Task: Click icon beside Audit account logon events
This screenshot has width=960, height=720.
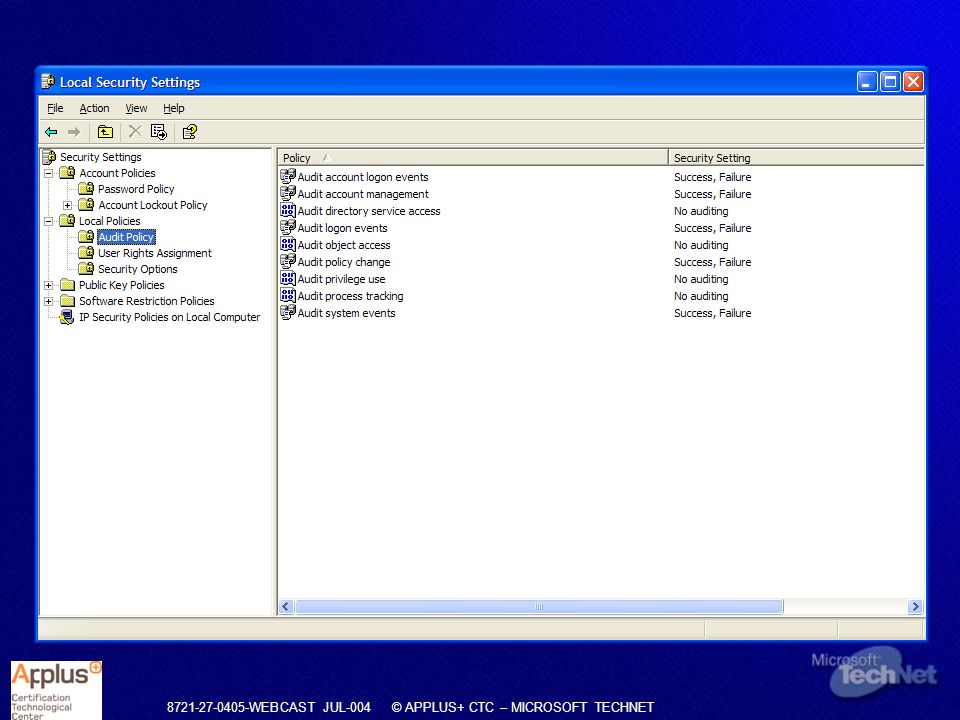Action: (288, 176)
